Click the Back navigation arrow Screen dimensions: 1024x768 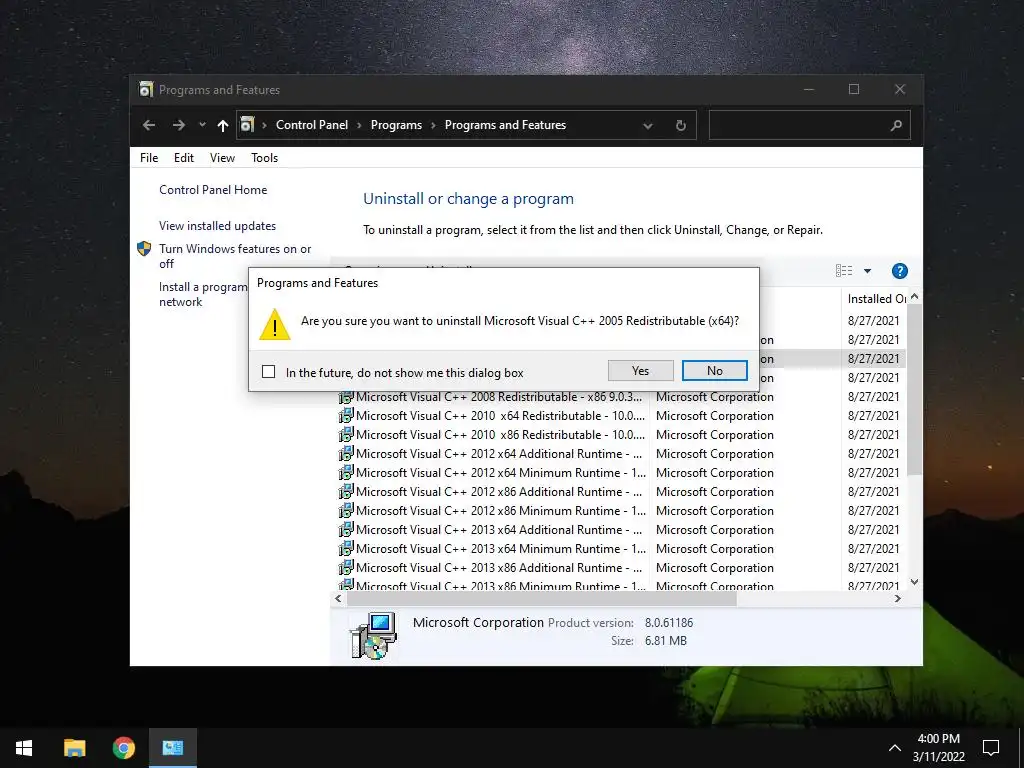coord(149,125)
